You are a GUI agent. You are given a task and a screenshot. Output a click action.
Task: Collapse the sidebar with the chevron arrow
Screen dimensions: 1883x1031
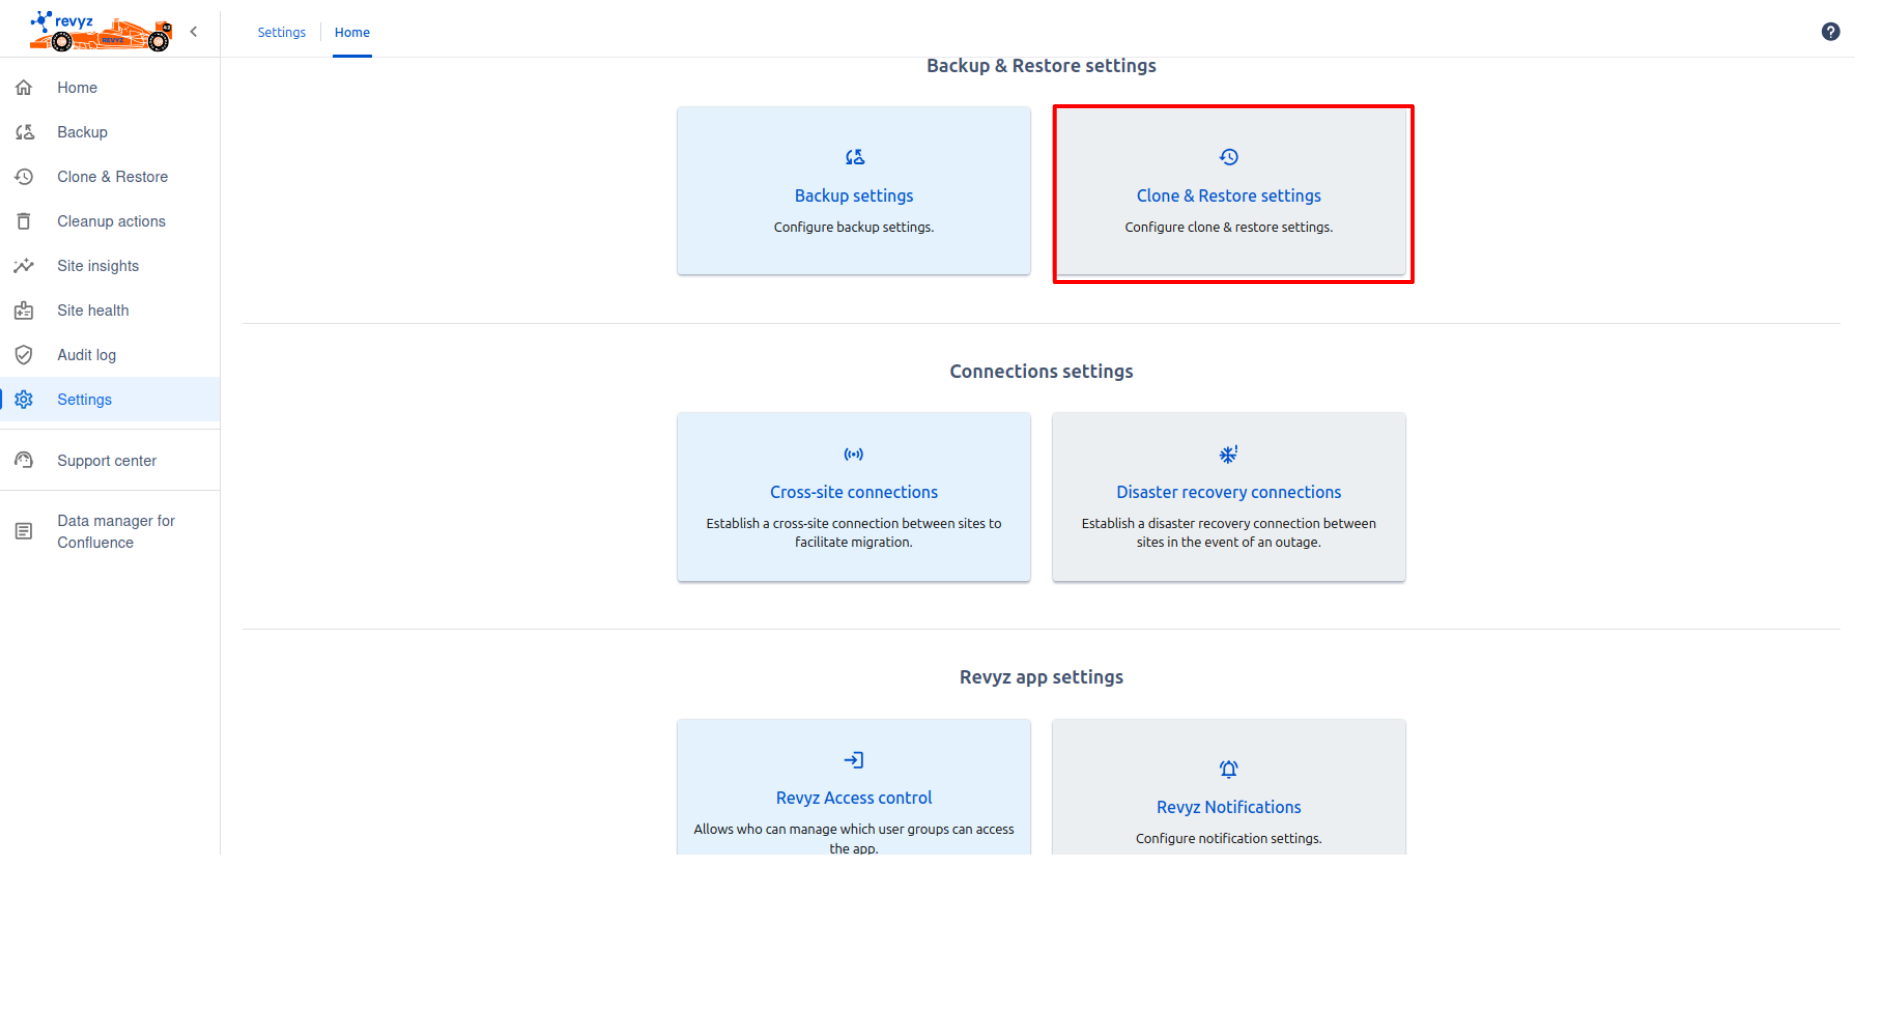click(194, 32)
